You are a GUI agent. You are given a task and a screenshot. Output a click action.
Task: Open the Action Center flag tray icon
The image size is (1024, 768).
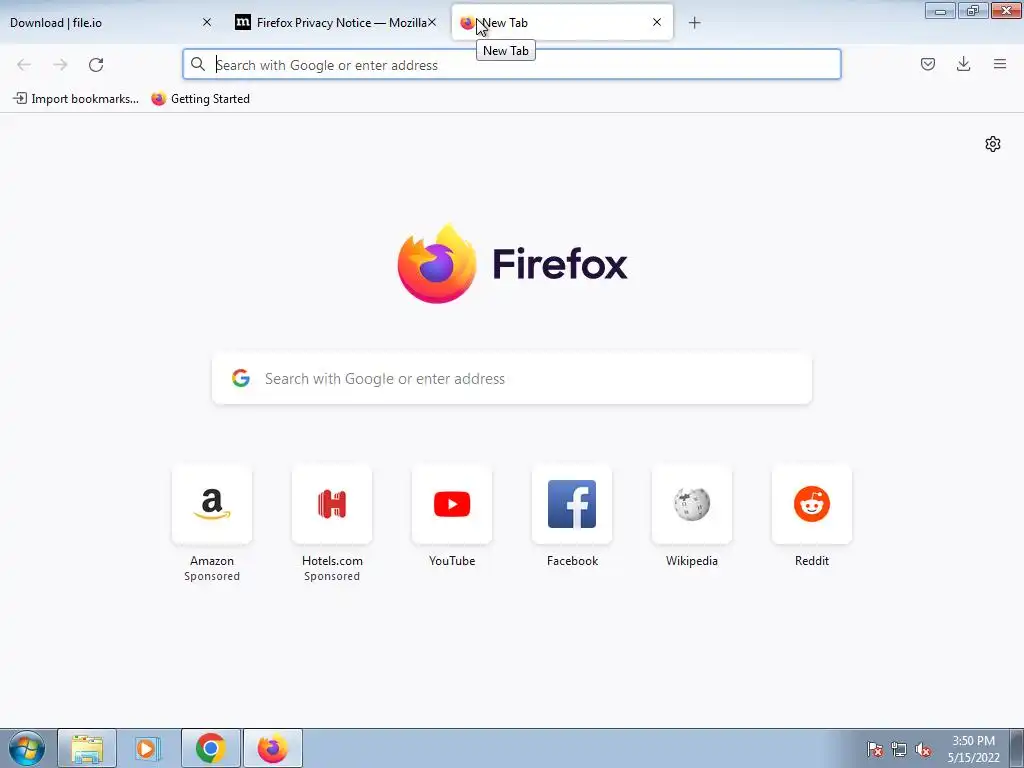875,749
